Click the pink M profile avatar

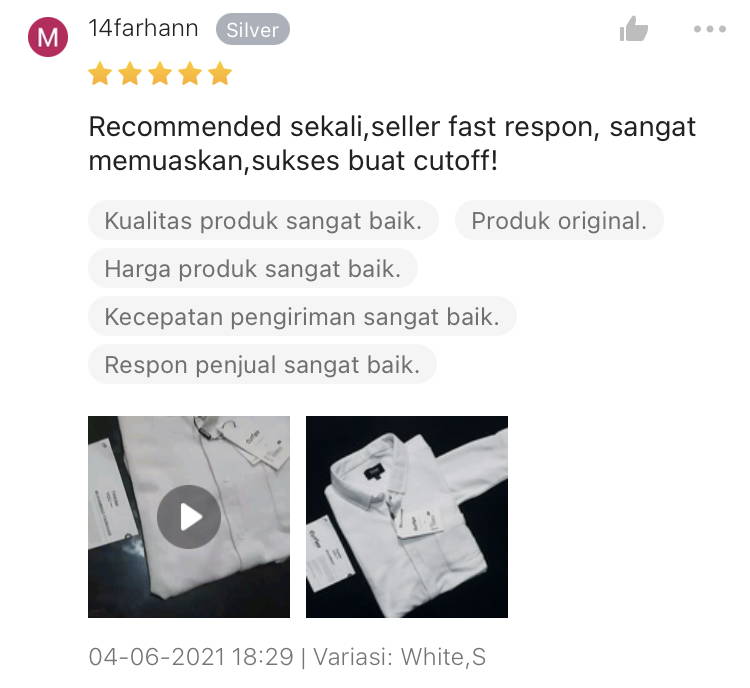pos(48,37)
